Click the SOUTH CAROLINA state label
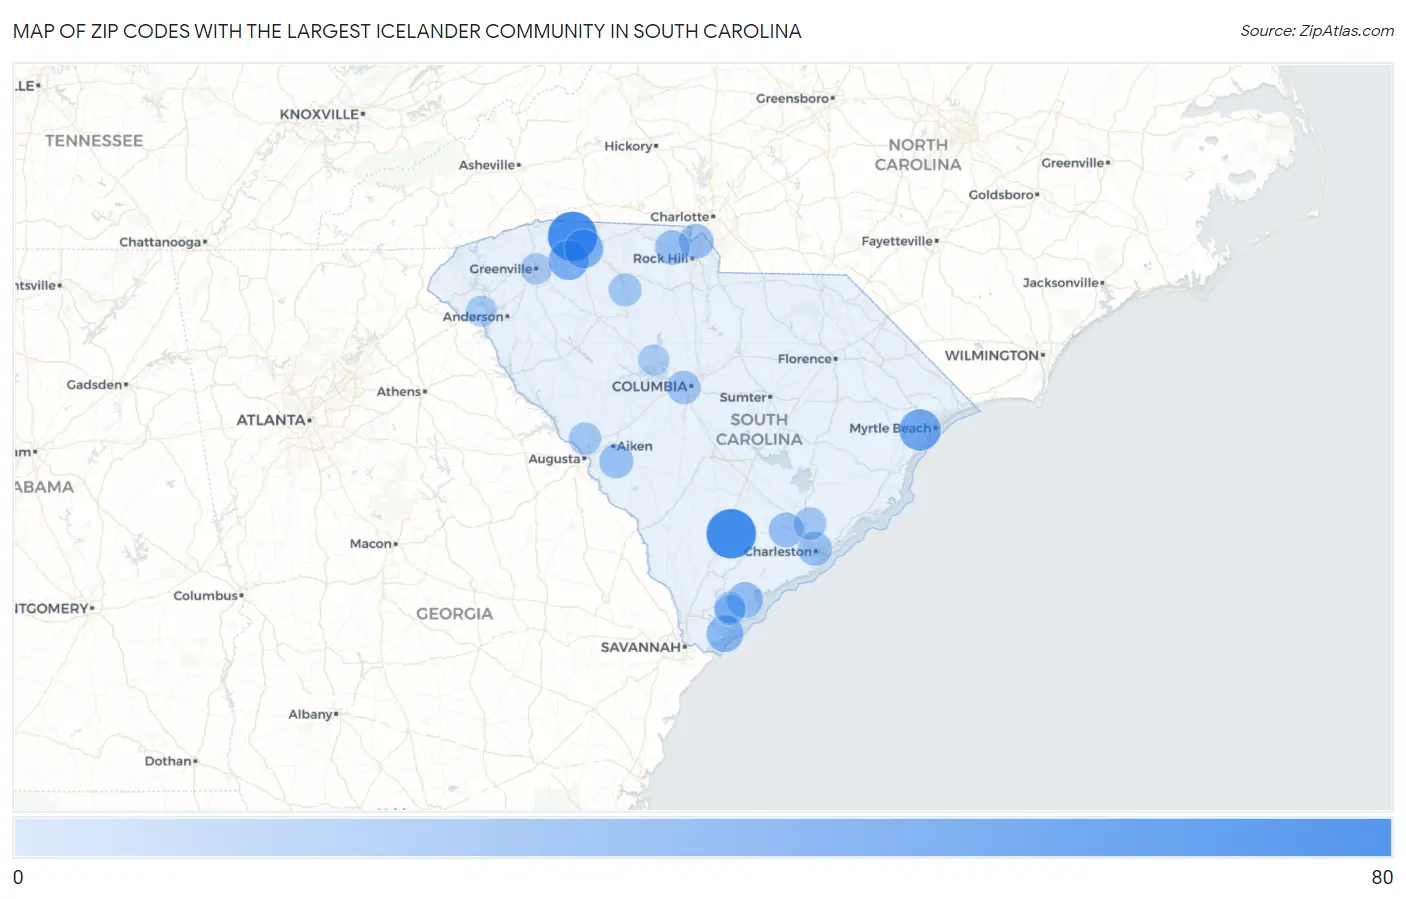 coord(759,429)
